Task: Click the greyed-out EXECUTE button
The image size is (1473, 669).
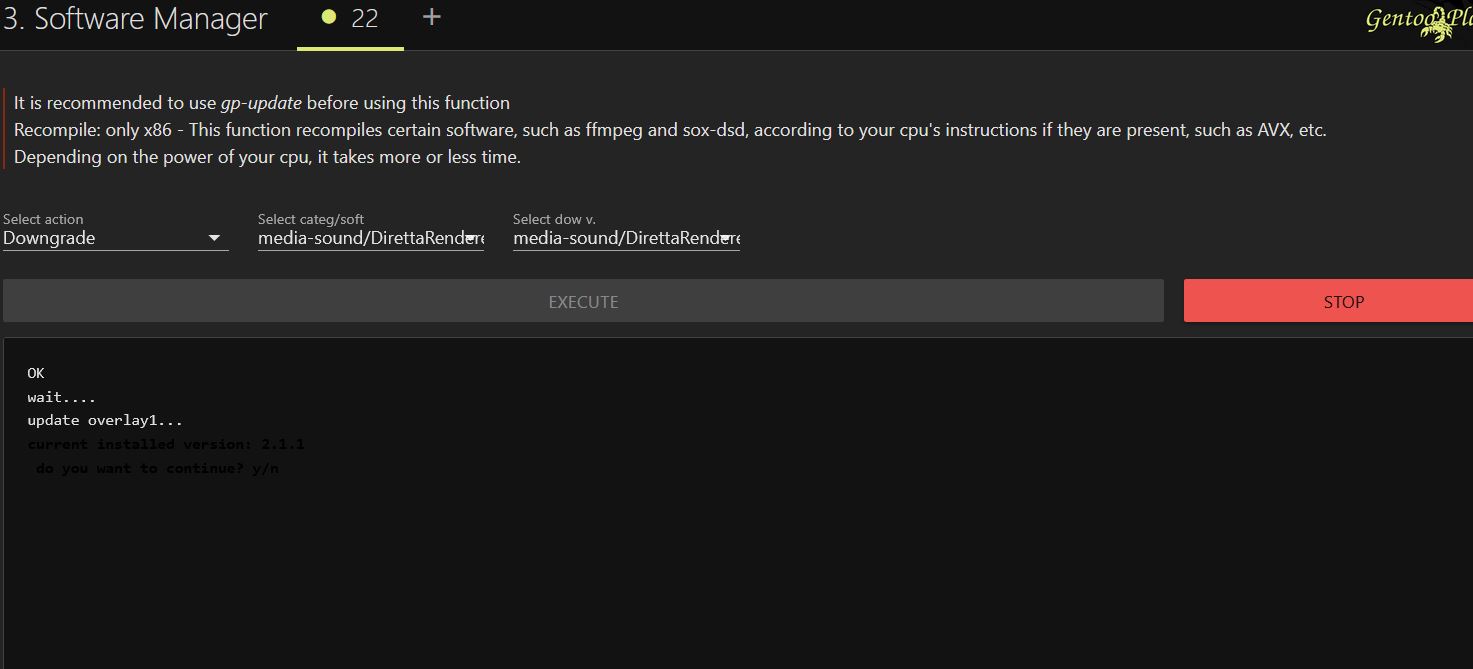Action: (x=583, y=301)
